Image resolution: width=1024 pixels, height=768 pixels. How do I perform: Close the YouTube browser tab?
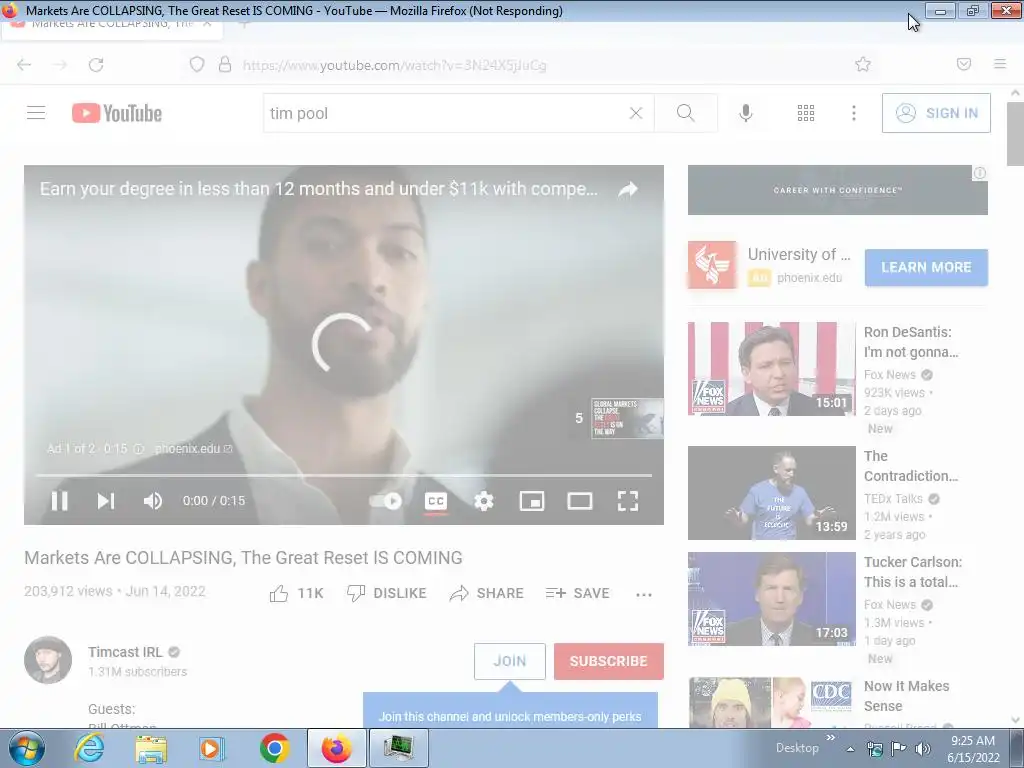207,24
